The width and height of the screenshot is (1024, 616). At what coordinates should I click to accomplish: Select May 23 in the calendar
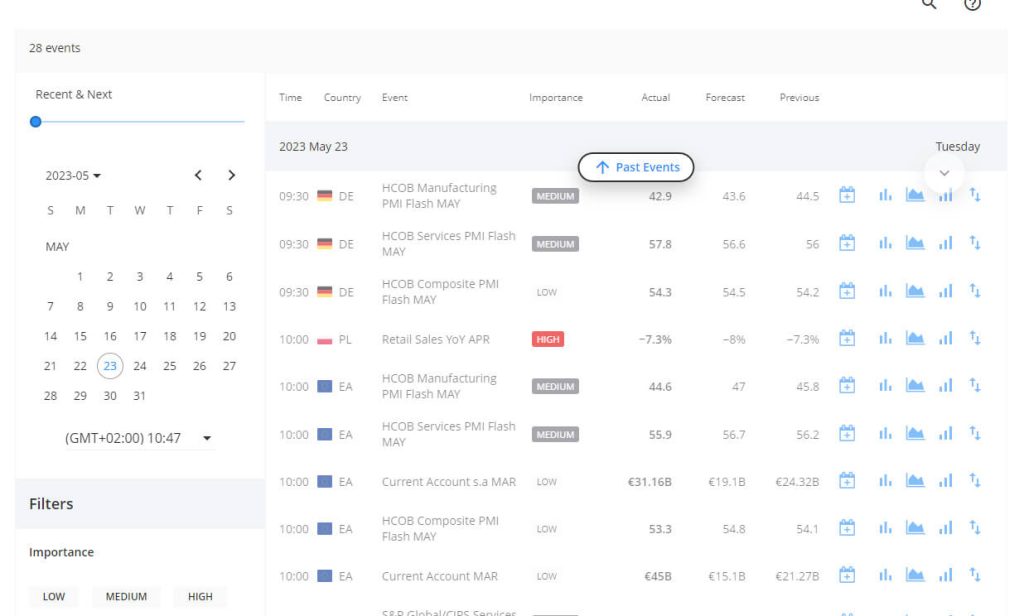click(110, 366)
